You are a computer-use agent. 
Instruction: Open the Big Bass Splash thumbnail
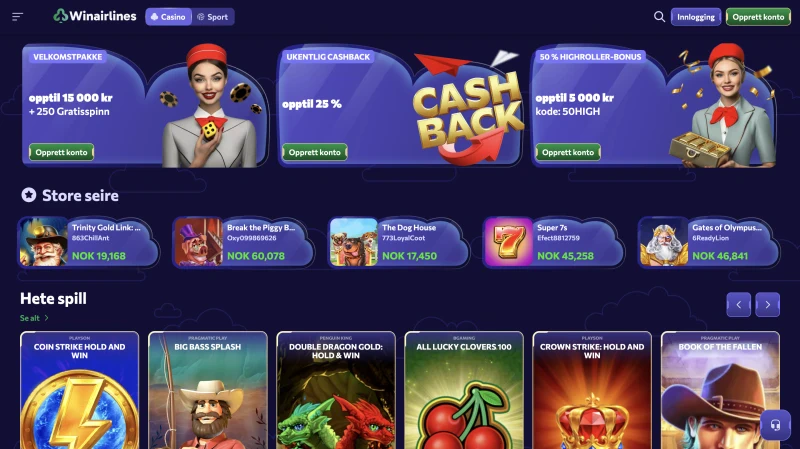(208, 390)
